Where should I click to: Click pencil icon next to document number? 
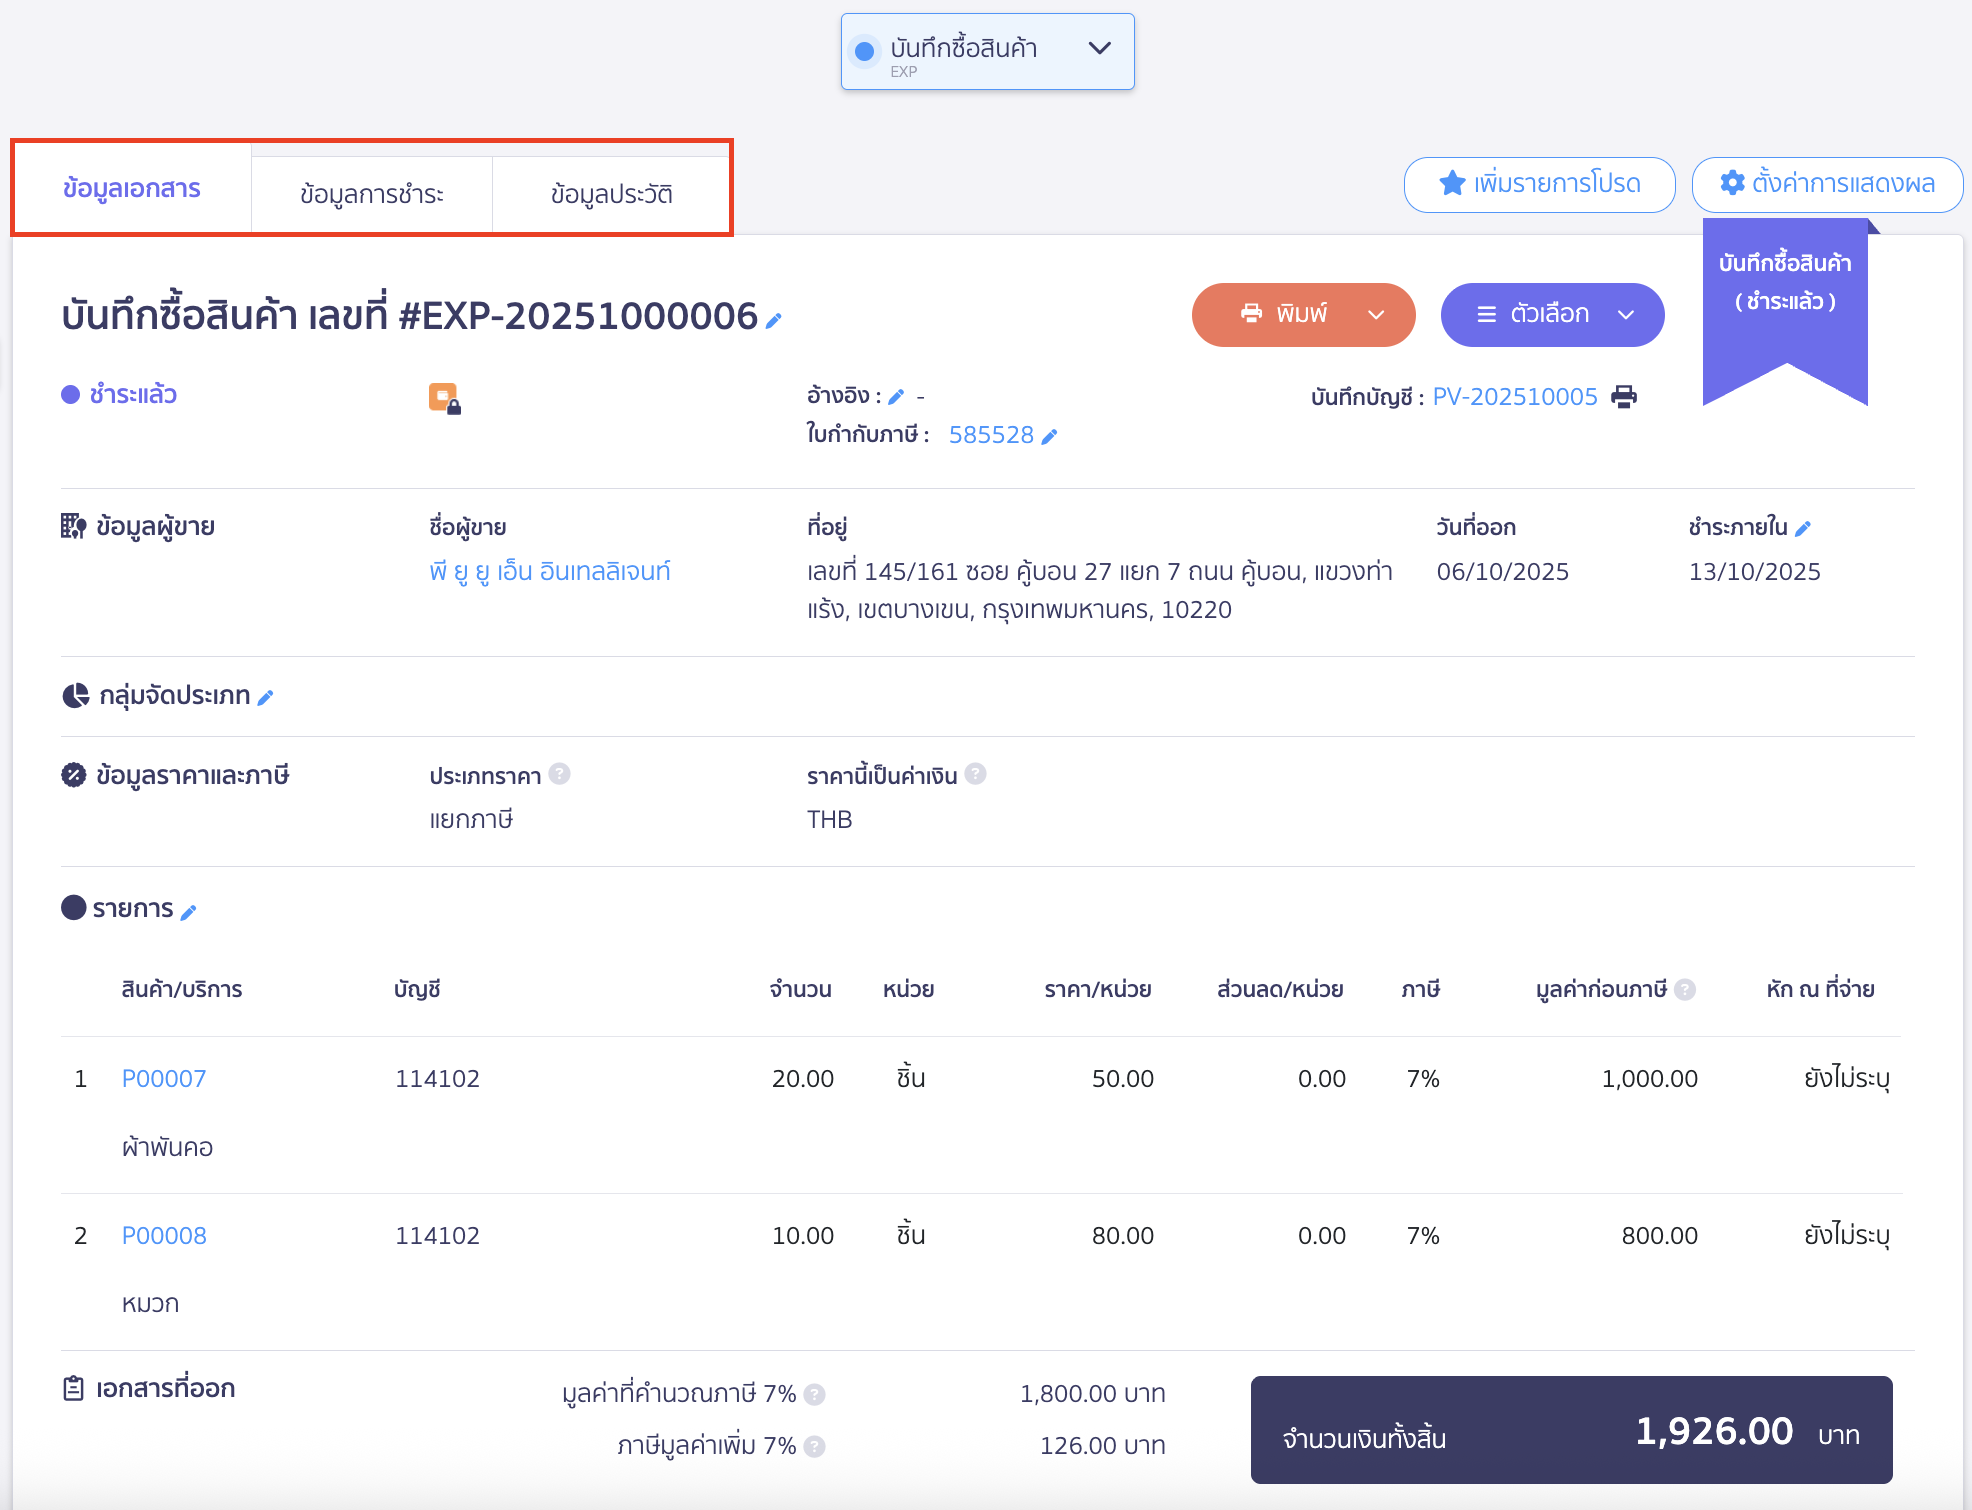[773, 320]
